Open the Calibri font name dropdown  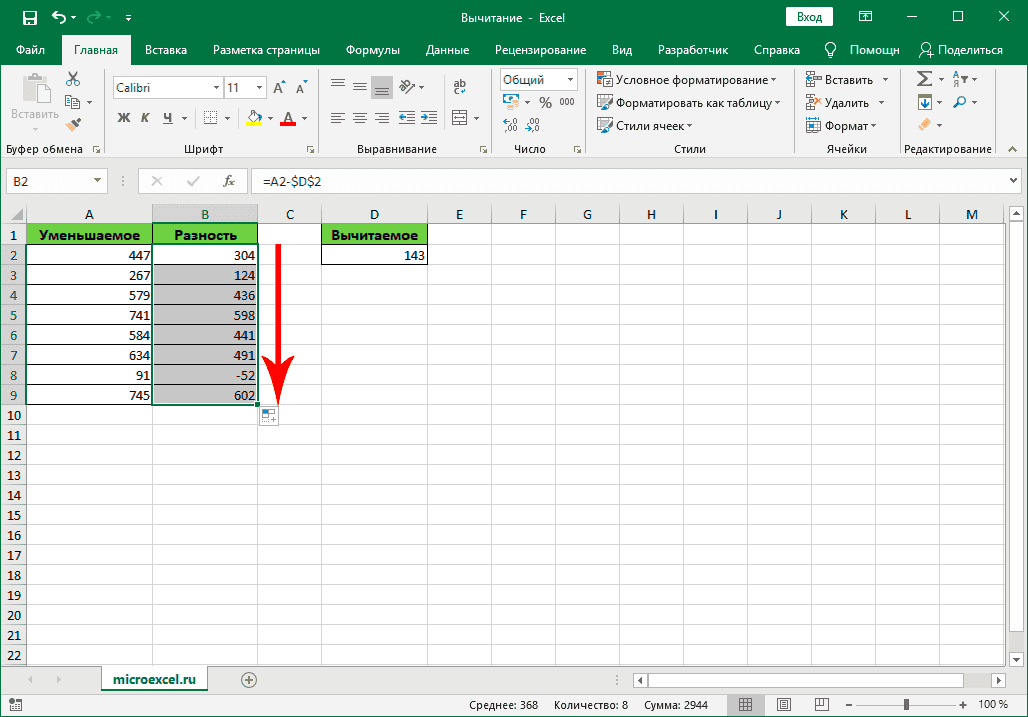[x=216, y=88]
